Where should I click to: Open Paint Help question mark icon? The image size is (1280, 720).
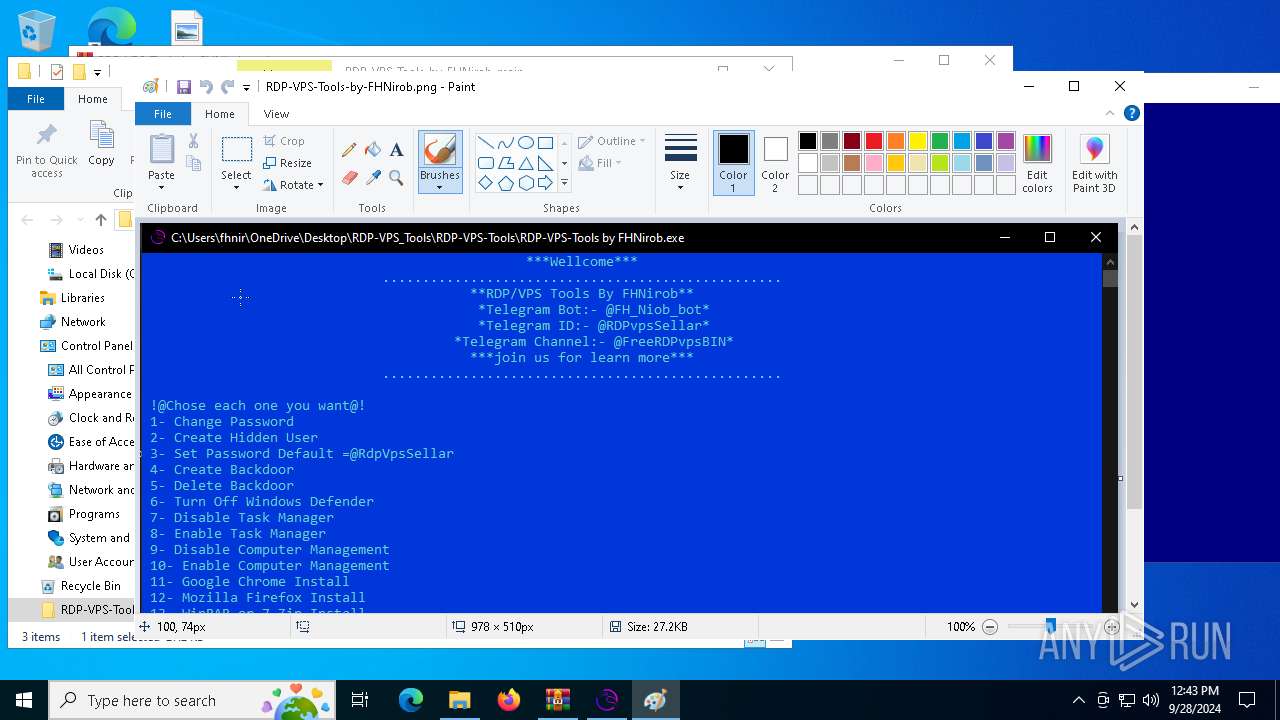[1131, 114]
